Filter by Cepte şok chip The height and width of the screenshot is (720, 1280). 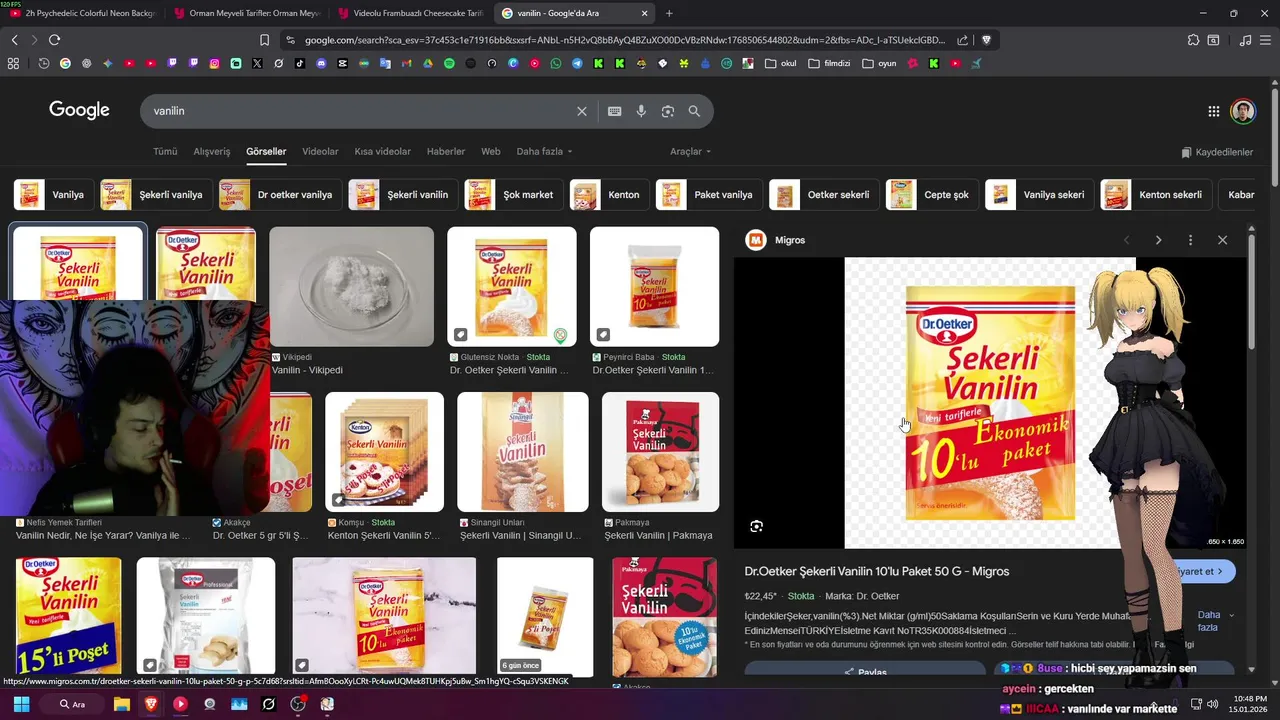[x=931, y=195]
